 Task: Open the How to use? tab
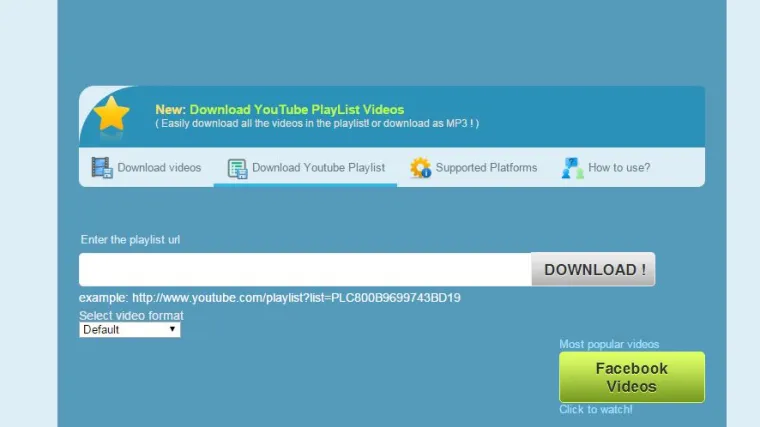606,168
